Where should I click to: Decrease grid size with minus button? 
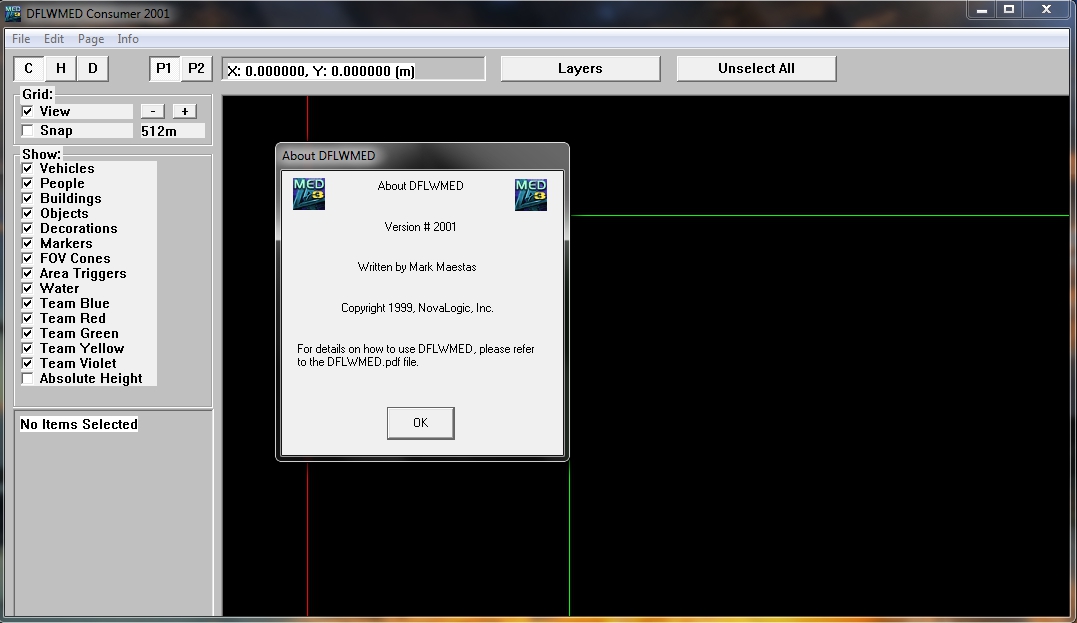[152, 111]
